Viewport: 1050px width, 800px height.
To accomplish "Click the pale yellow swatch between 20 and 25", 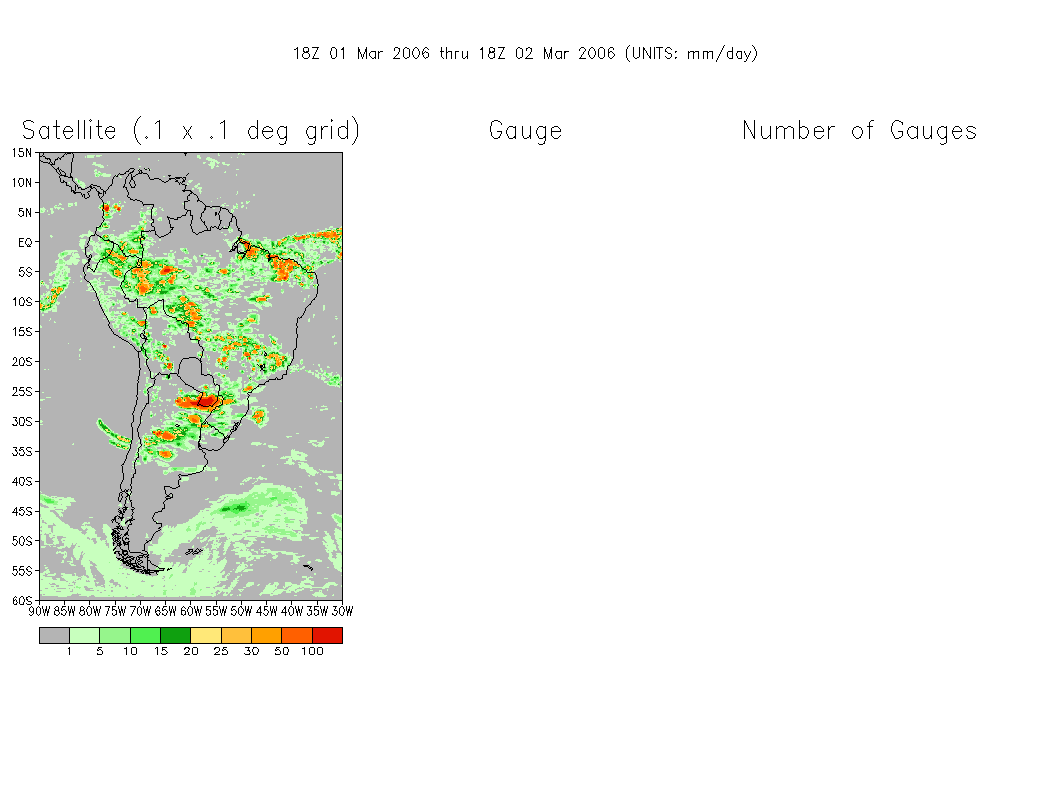I will [x=206, y=635].
